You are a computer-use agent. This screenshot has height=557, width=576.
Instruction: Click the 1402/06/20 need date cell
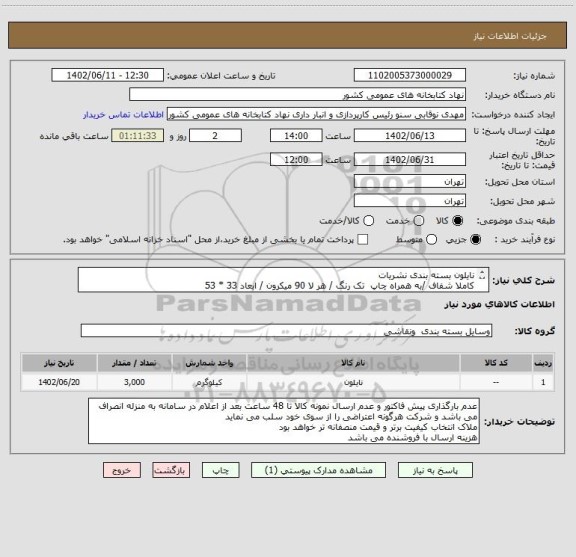click(59, 382)
